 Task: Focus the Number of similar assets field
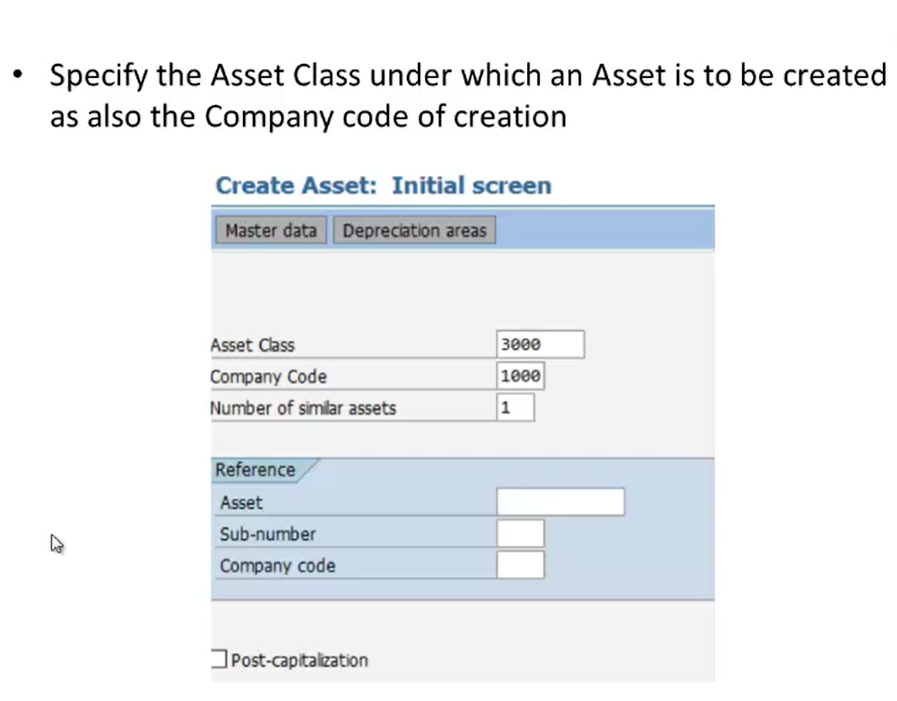point(515,407)
